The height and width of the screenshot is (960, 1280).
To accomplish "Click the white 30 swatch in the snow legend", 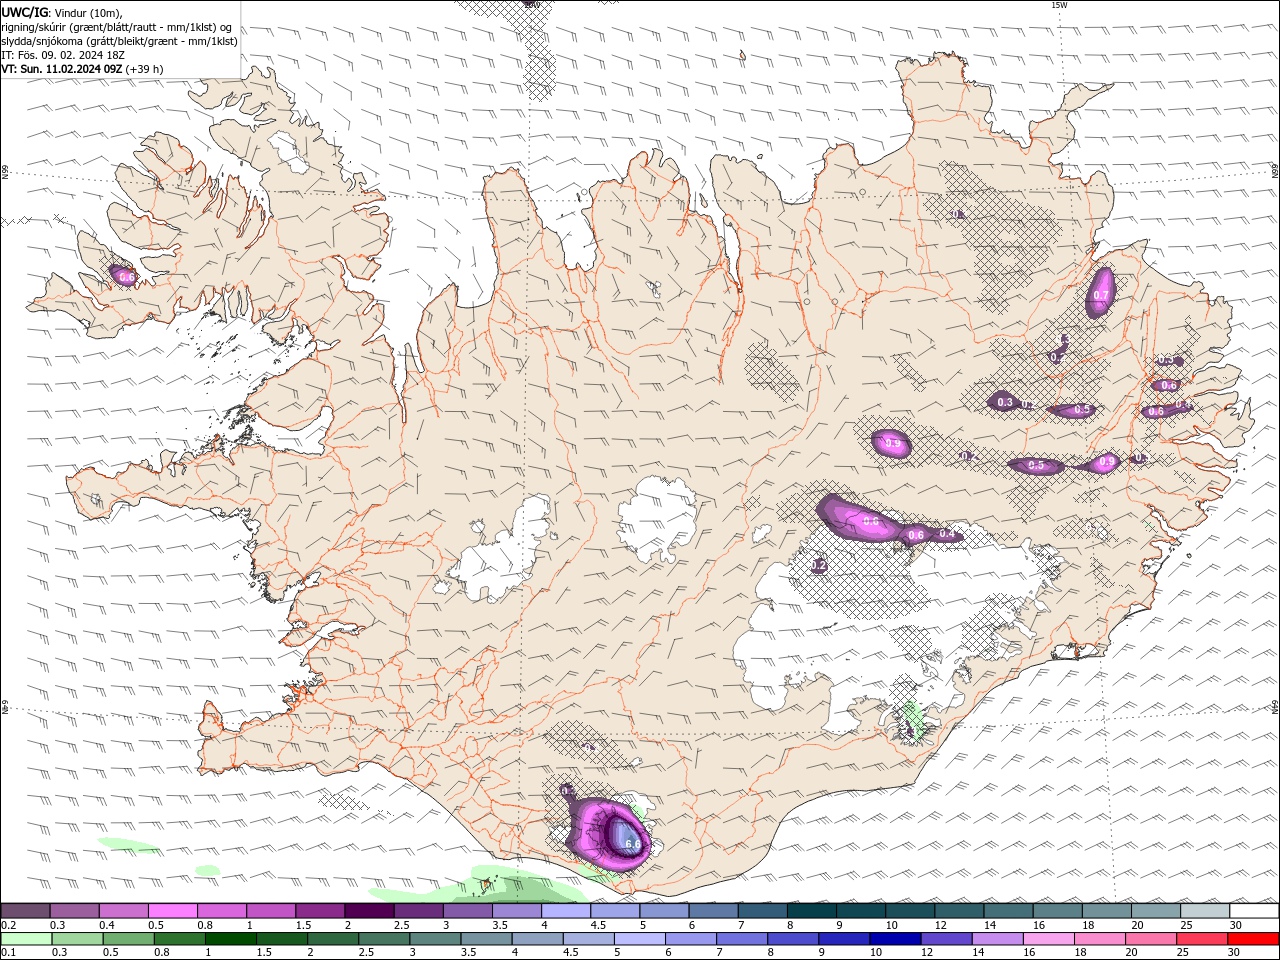I will tap(1254, 911).
